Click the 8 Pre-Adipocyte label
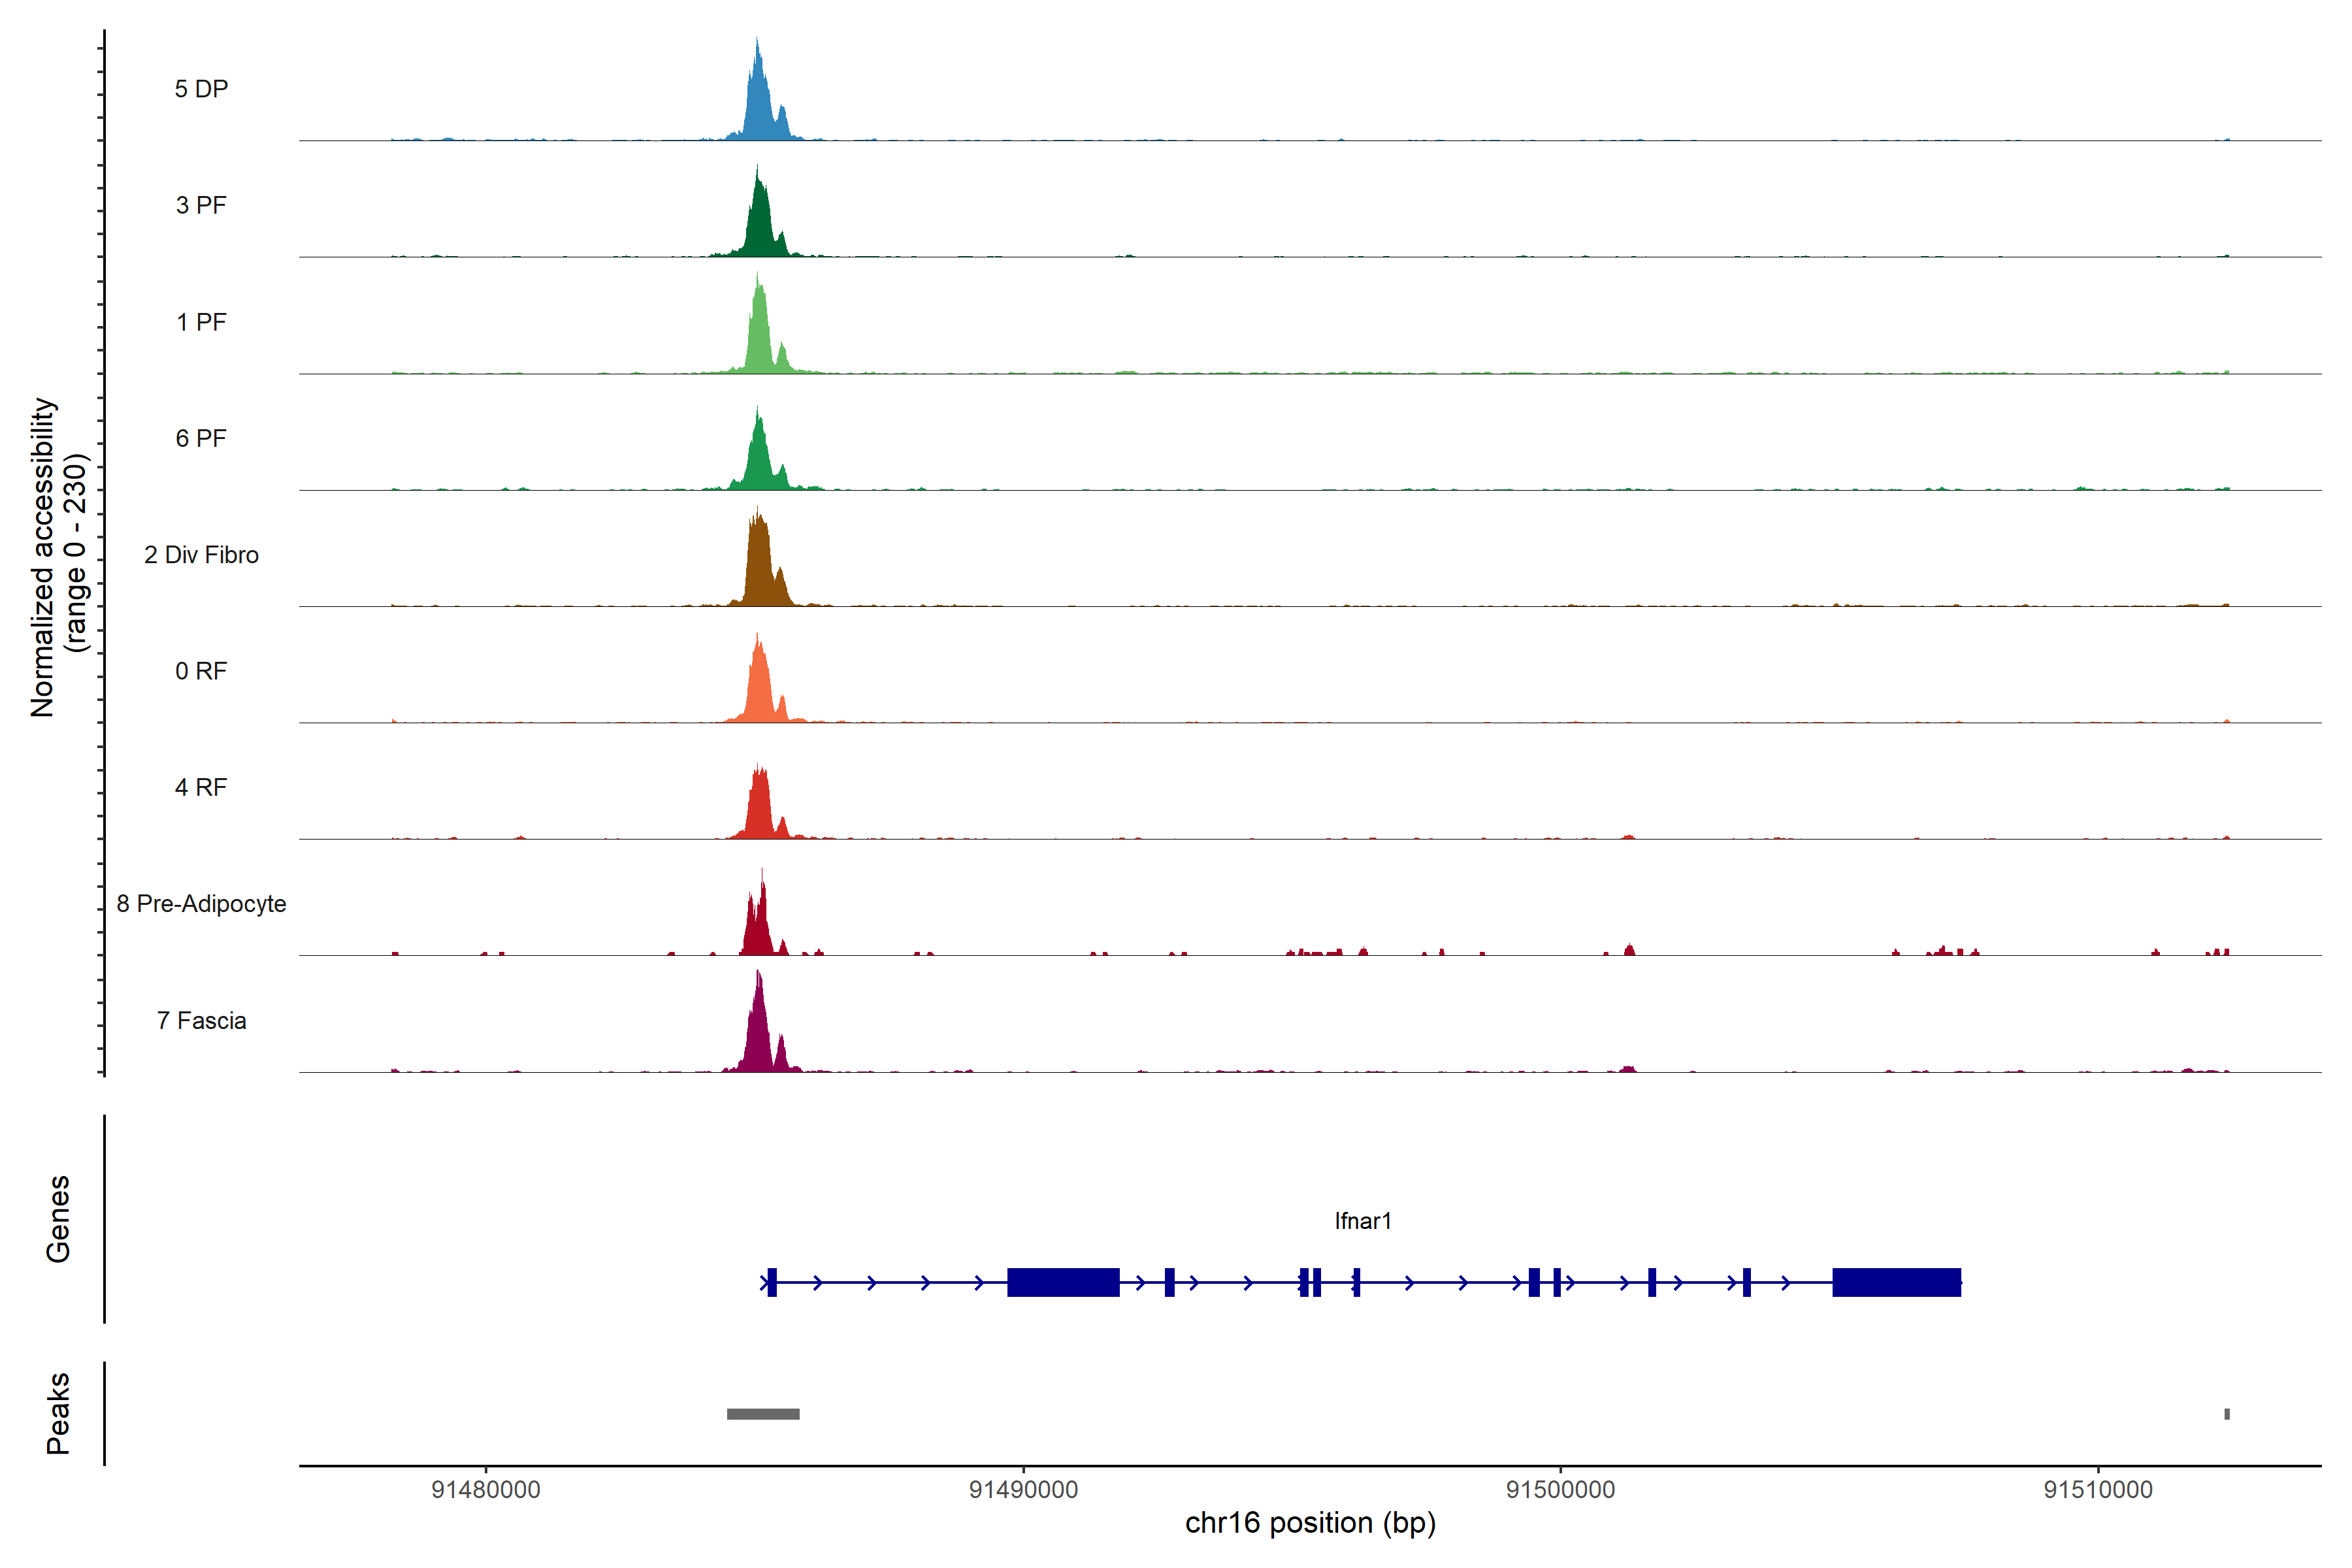 [x=201, y=904]
